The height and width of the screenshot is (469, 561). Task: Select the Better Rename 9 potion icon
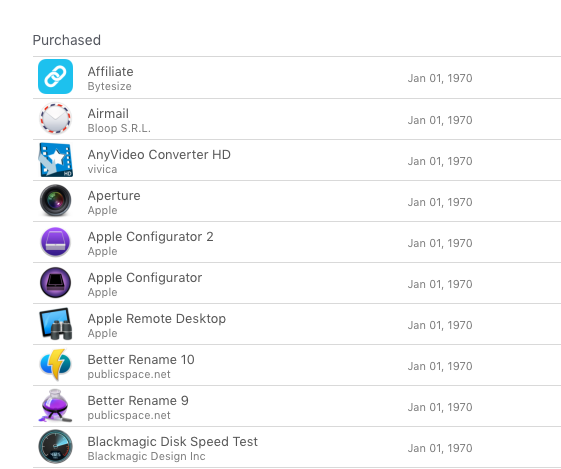(x=55, y=406)
